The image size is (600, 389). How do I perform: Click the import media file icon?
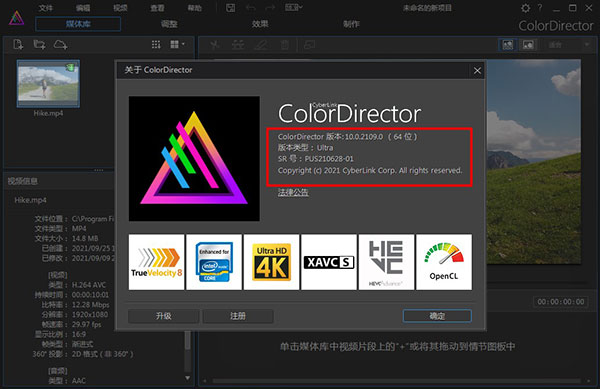click(18, 45)
